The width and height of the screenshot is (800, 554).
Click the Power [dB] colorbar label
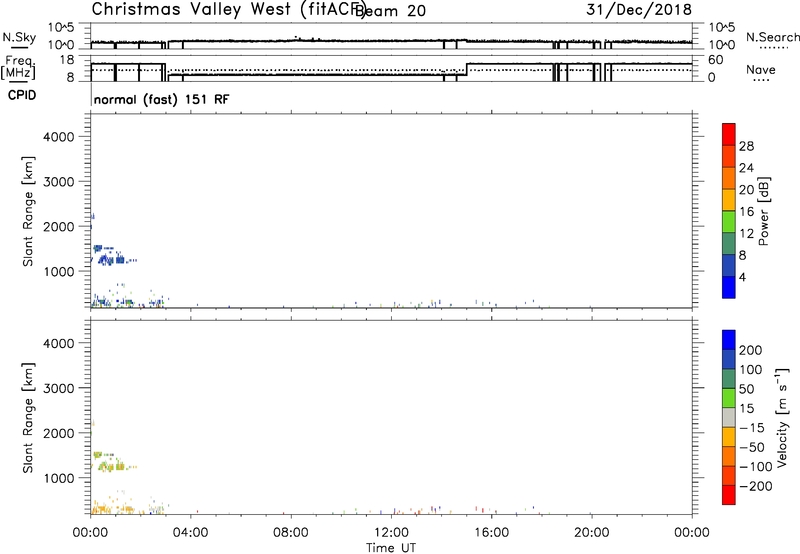click(764, 211)
